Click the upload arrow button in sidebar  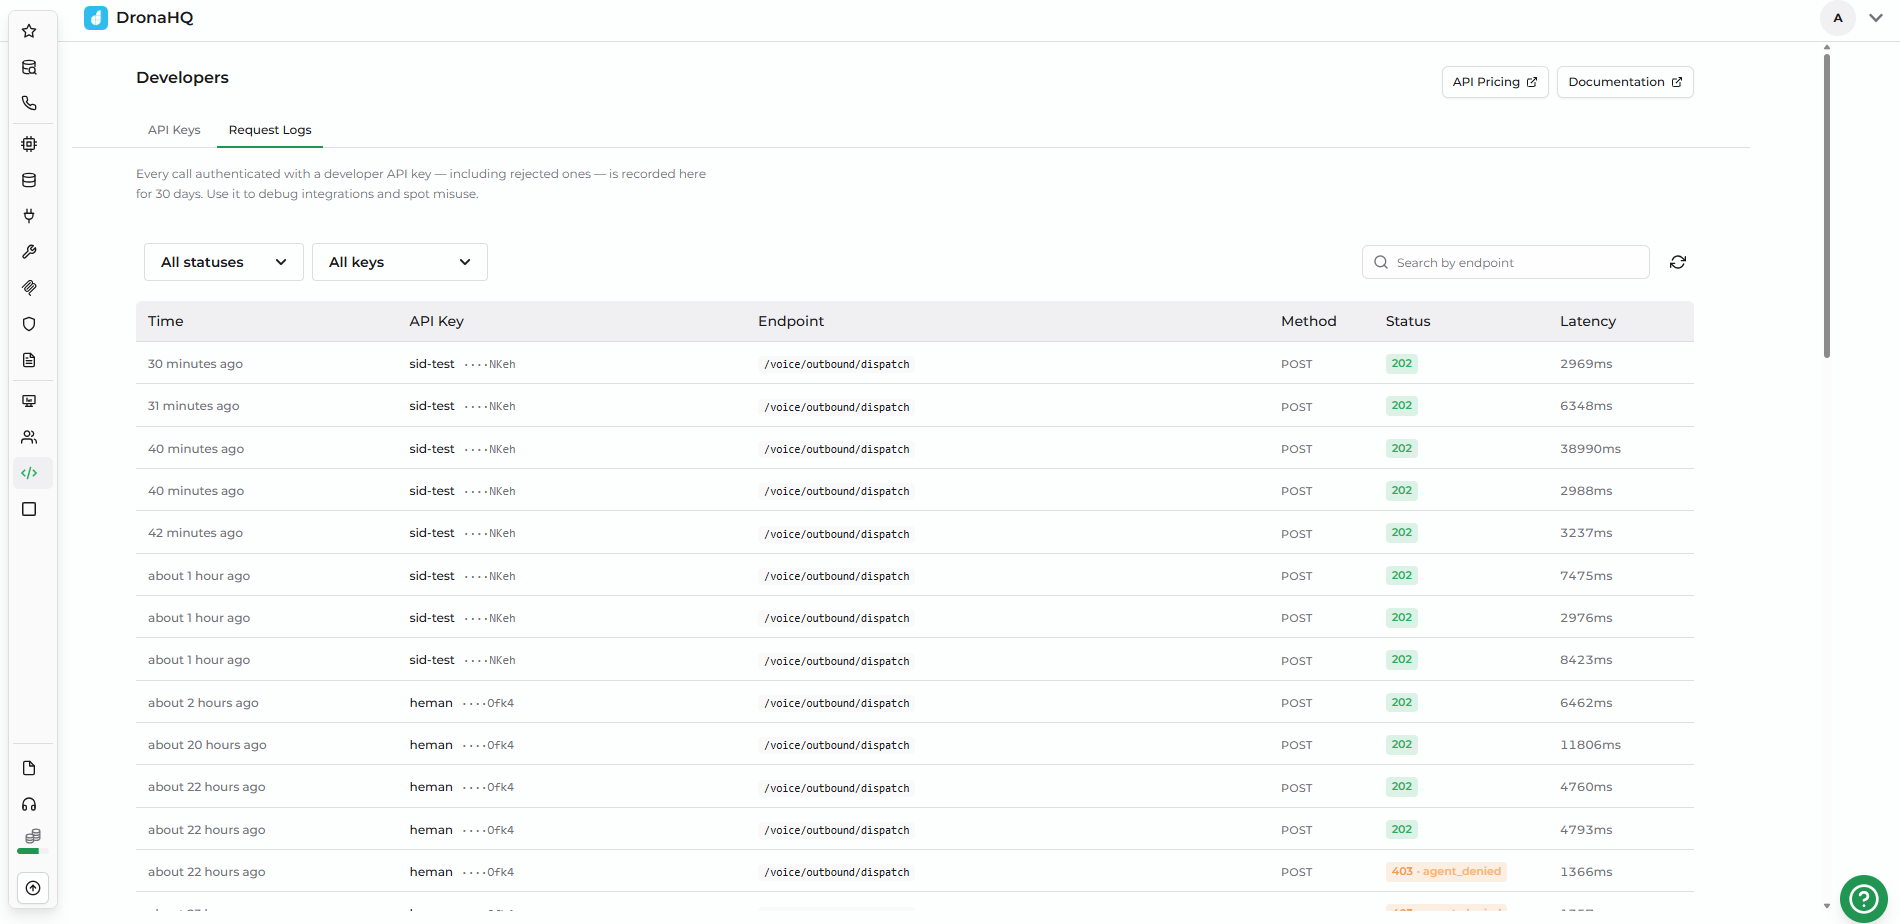[x=33, y=888]
